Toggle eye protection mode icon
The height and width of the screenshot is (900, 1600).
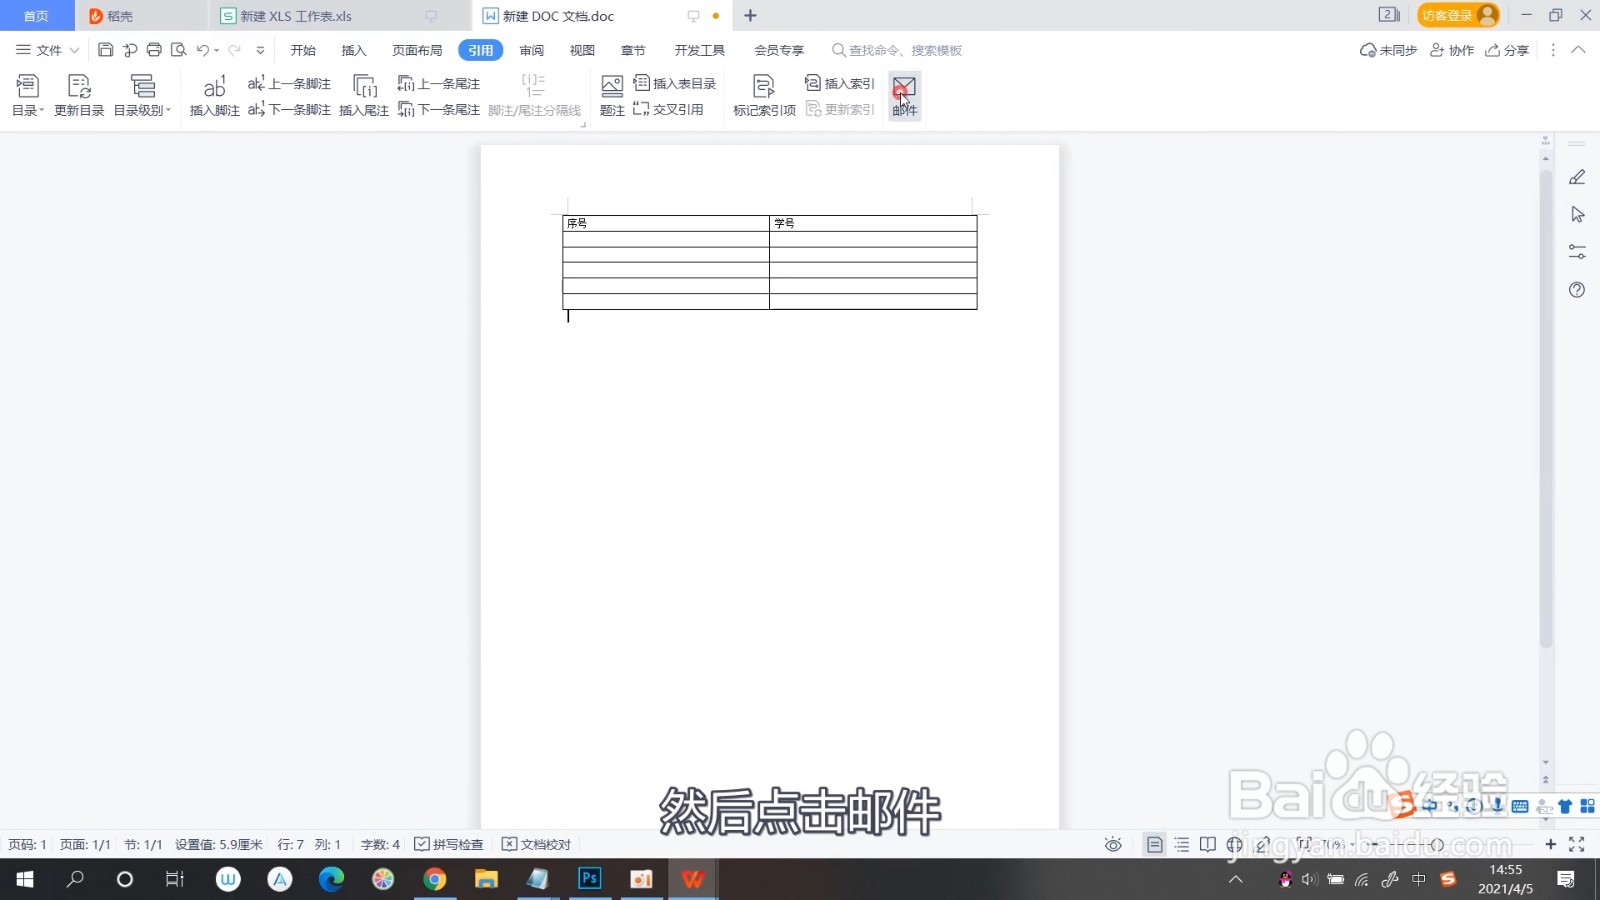pyautogui.click(x=1113, y=845)
